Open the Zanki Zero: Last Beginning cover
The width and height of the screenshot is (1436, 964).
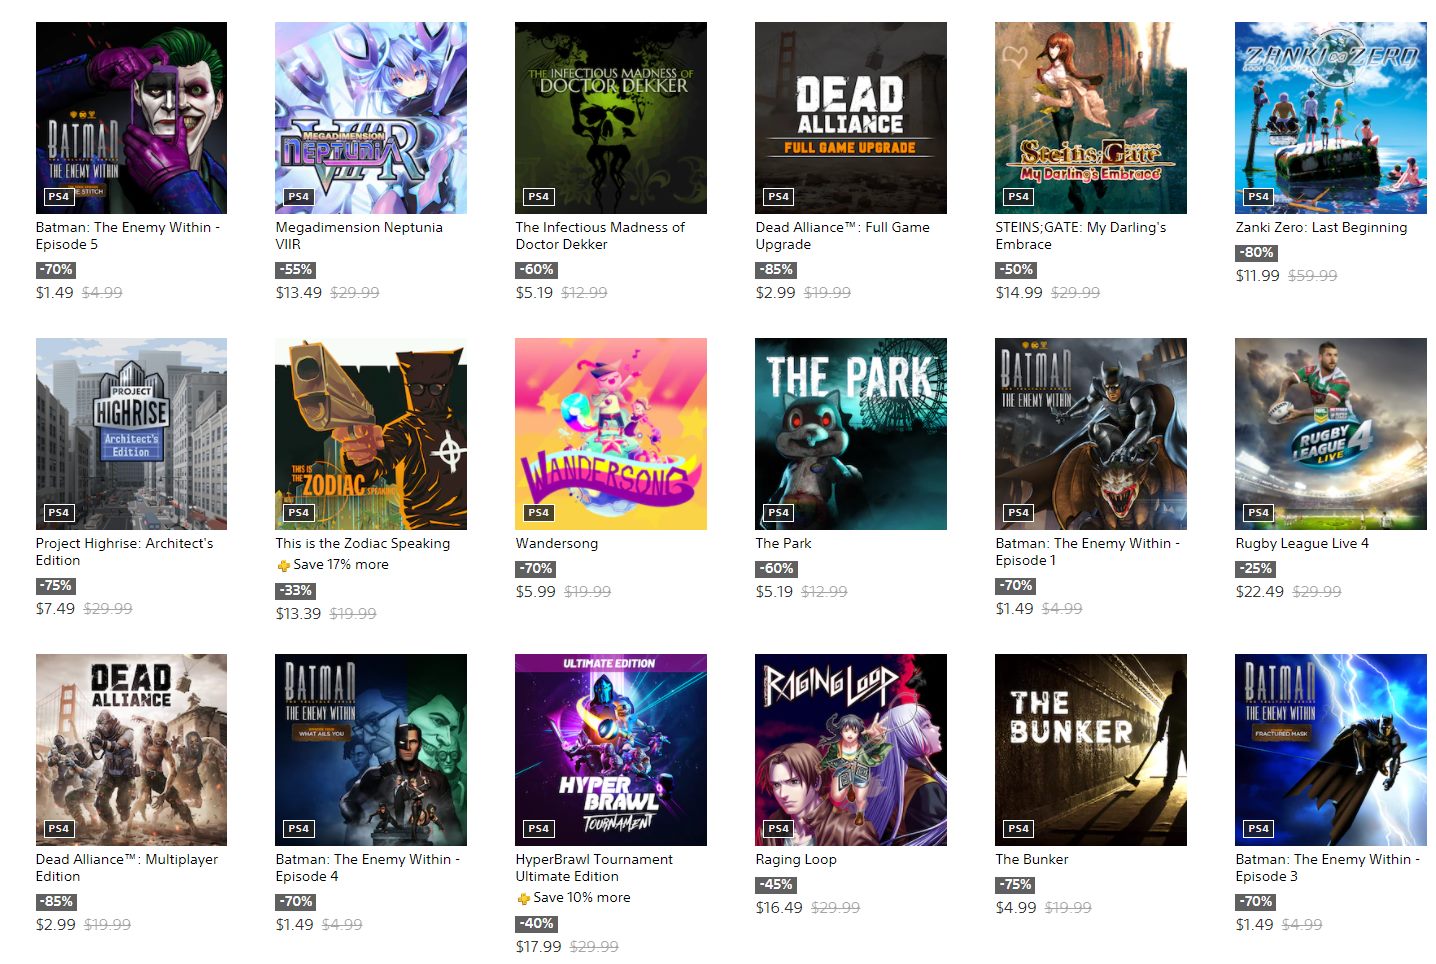pos(1331,118)
